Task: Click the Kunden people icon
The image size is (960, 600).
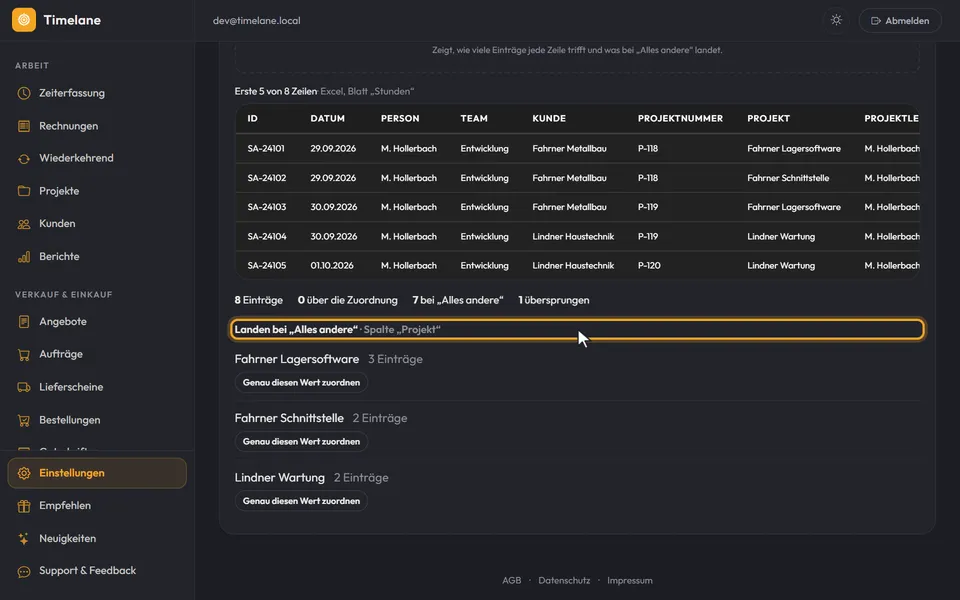Action: pyautogui.click(x=24, y=224)
